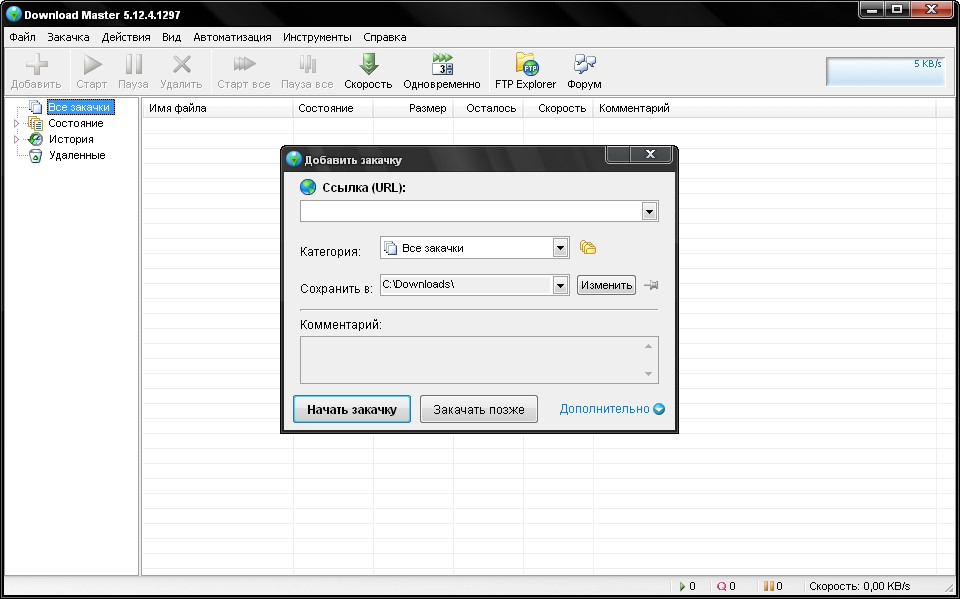Click the История clock icon in tree
Viewport: 960px width, 599px height.
coord(36,139)
